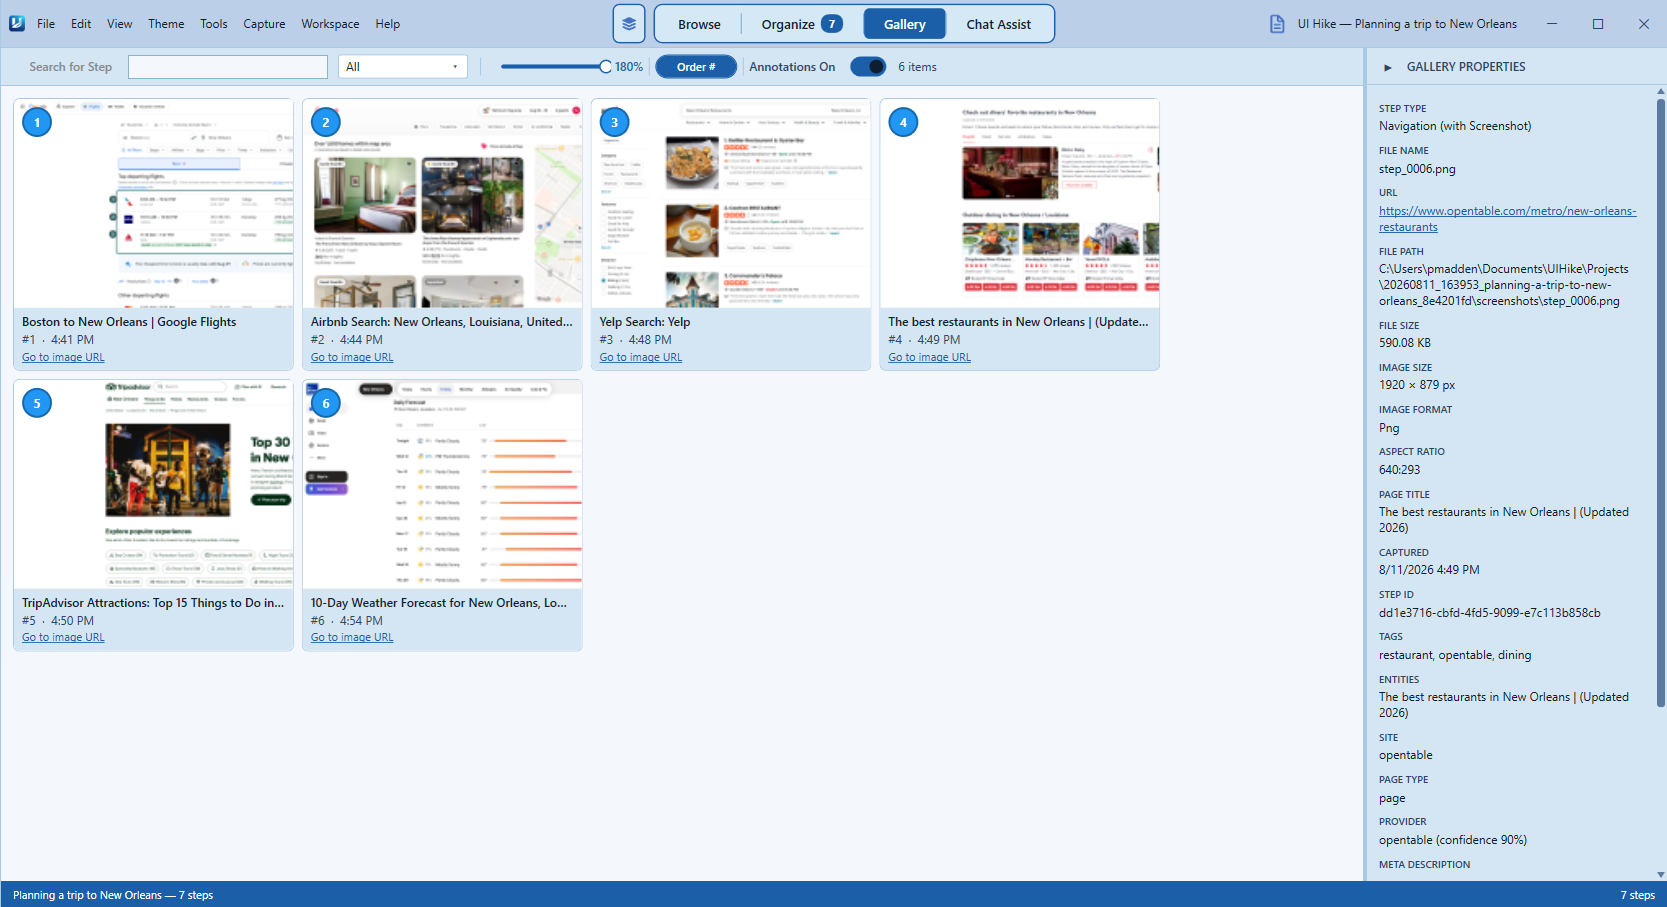1667x907 pixels.
Task: Click the opentable (confidence 90%) provider value
Action: tap(1453, 840)
